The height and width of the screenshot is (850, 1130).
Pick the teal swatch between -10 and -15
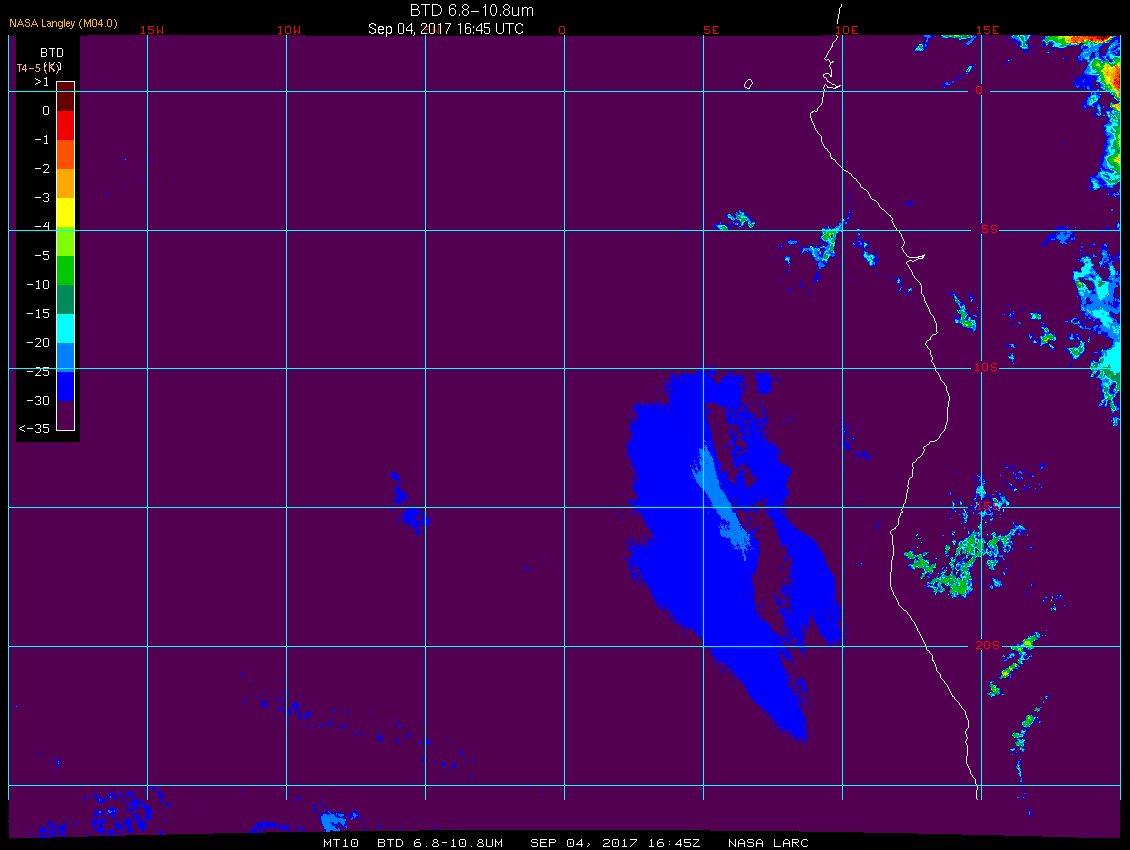66,299
